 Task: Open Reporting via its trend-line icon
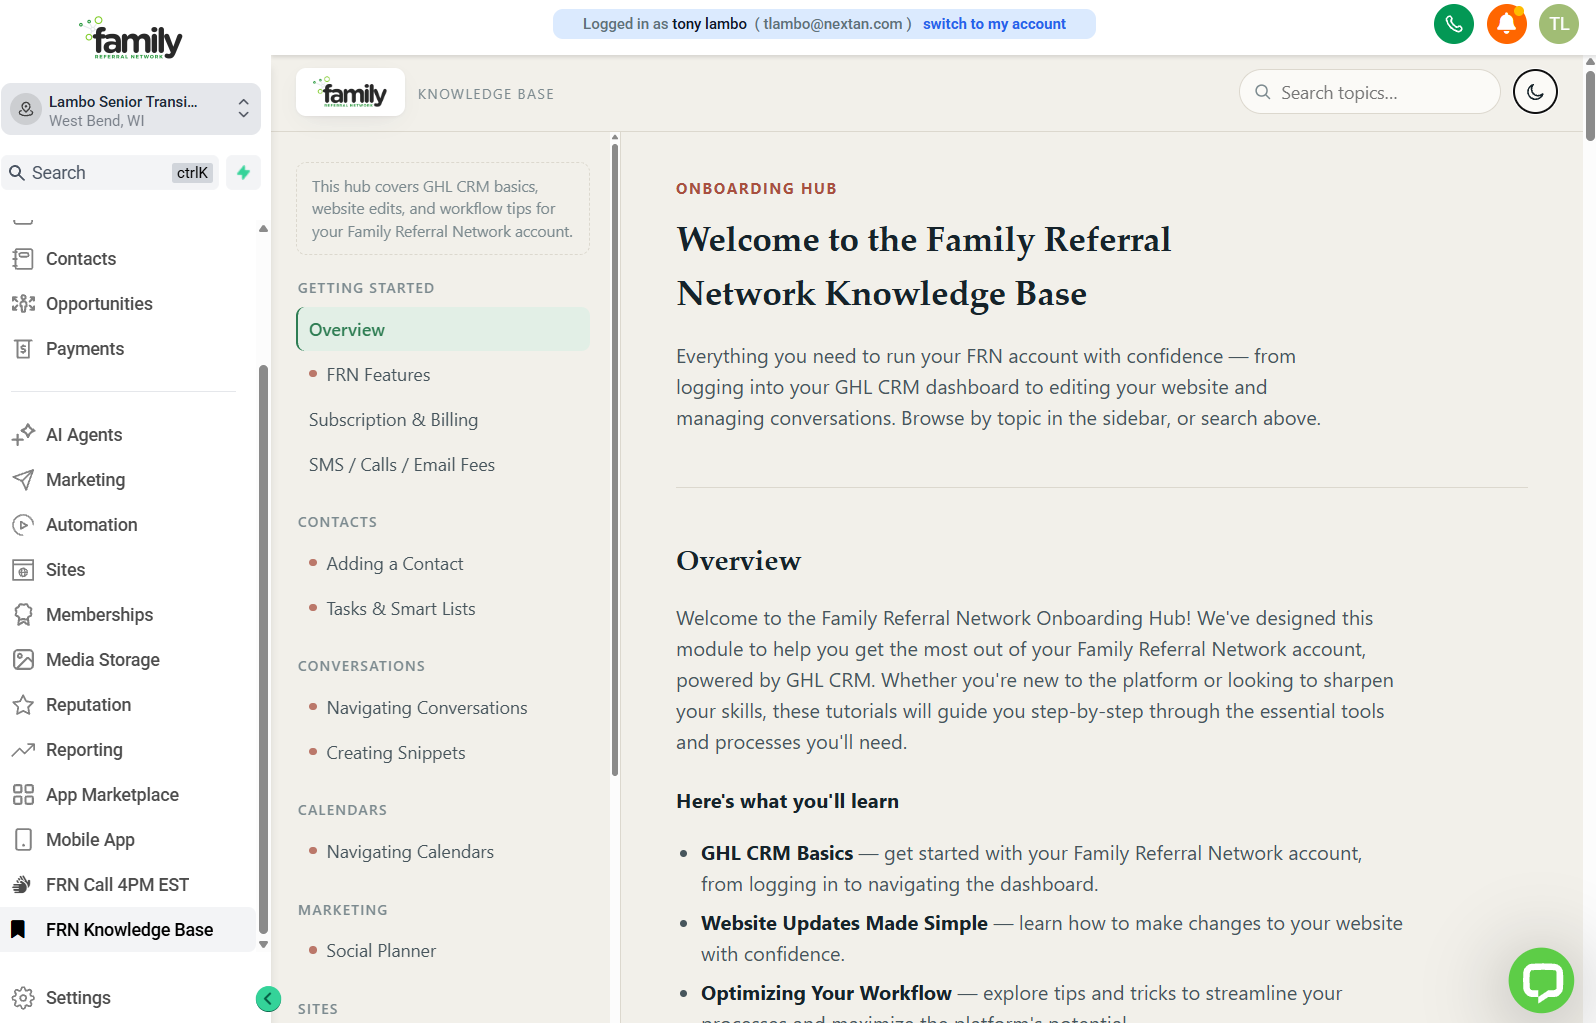coord(23,750)
